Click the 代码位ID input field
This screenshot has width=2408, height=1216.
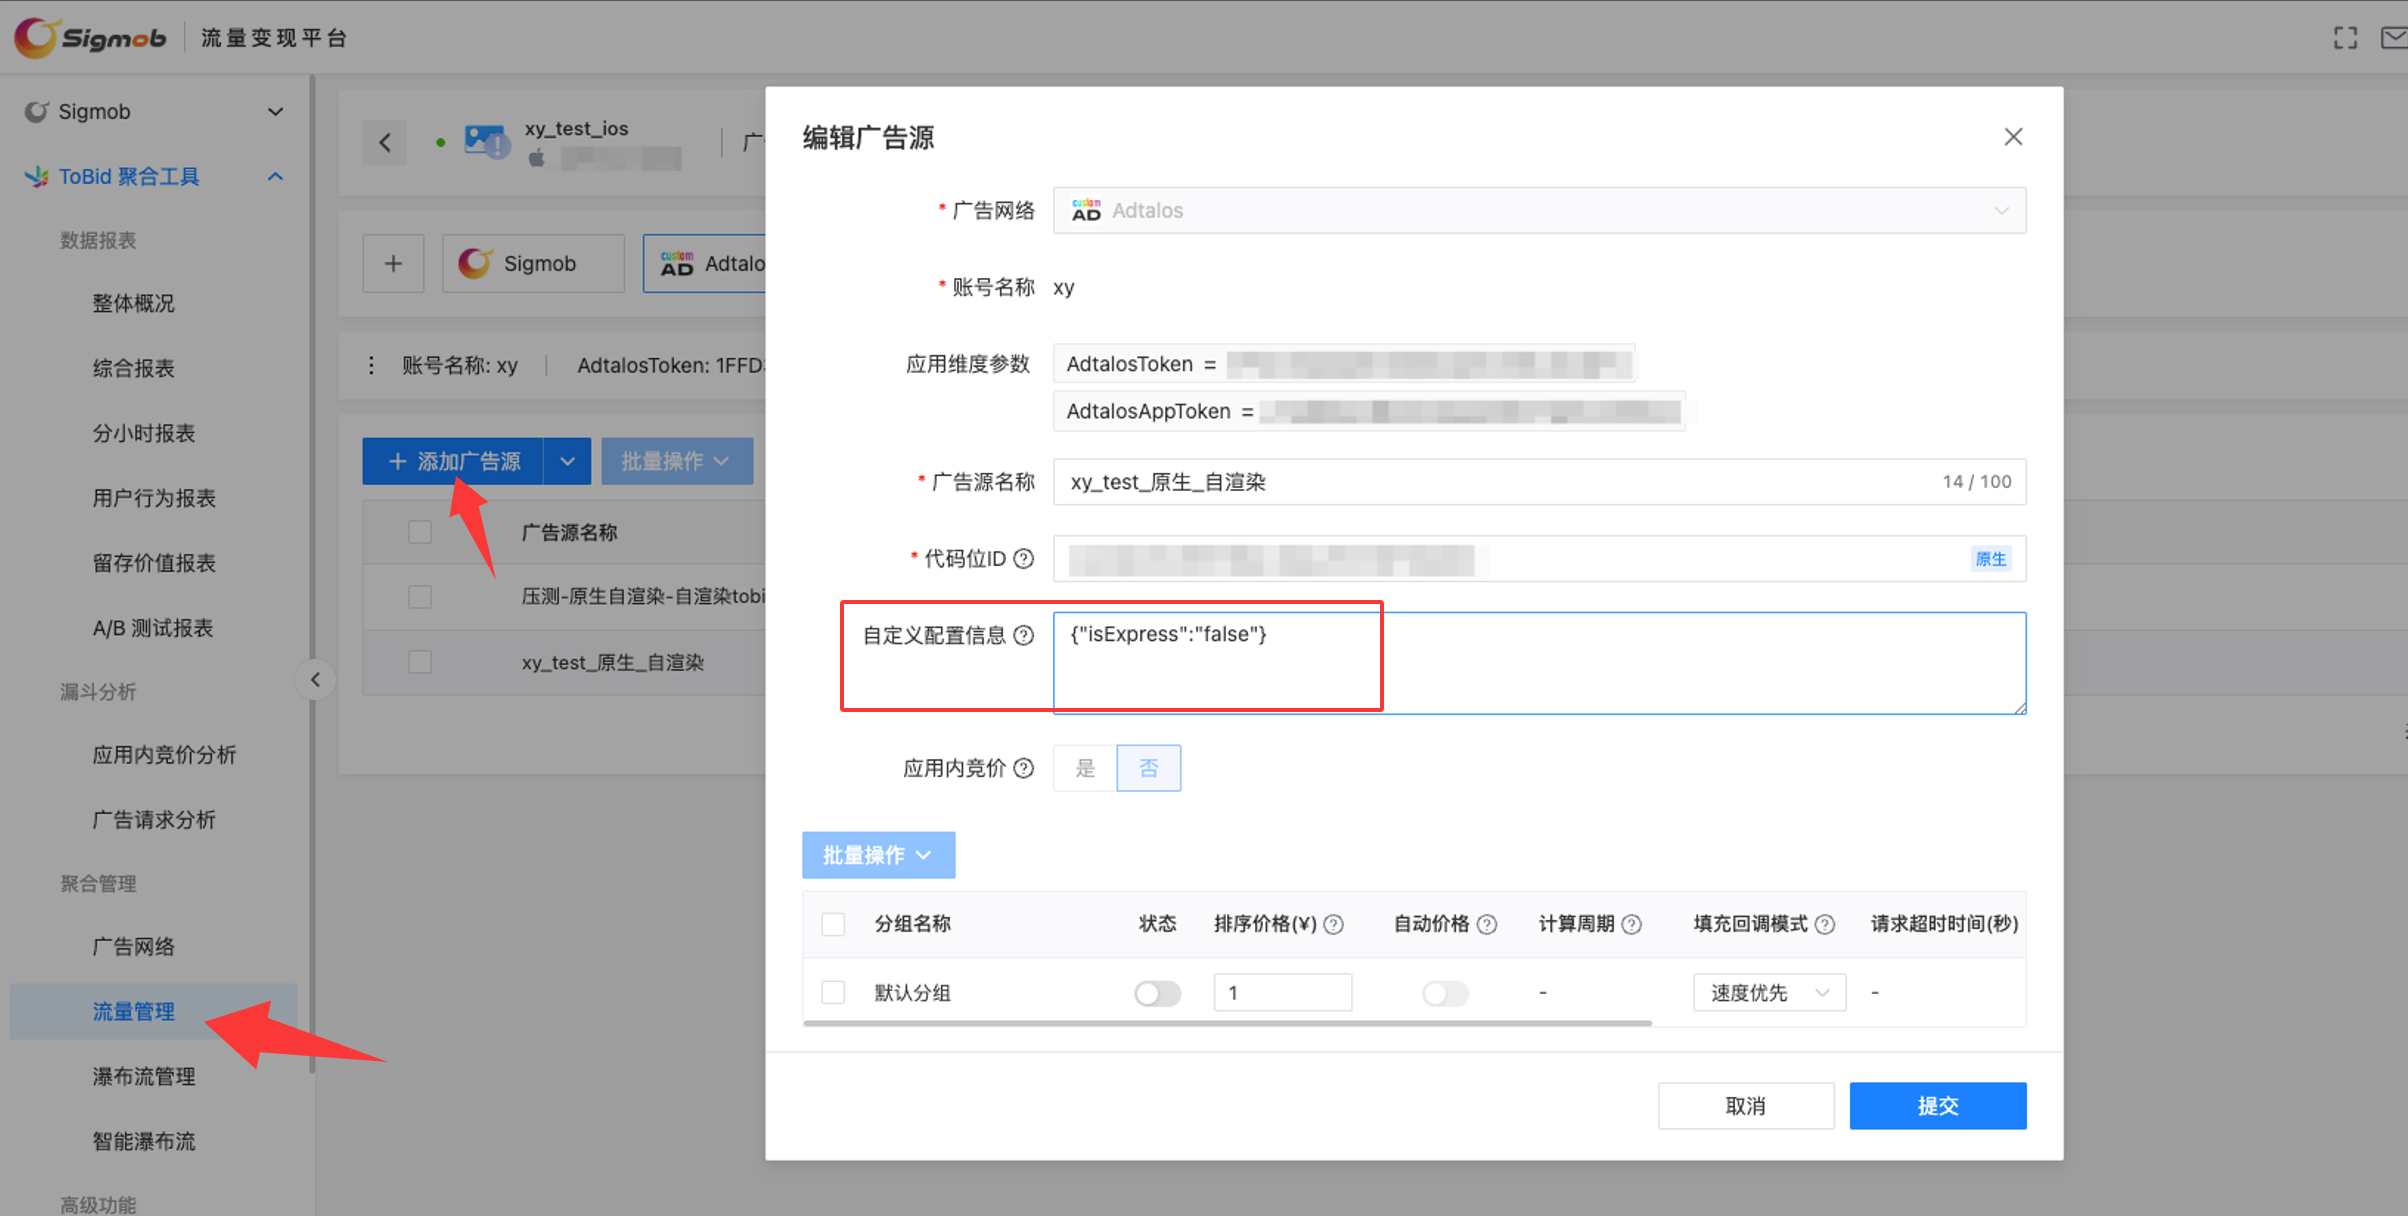click(x=1539, y=559)
